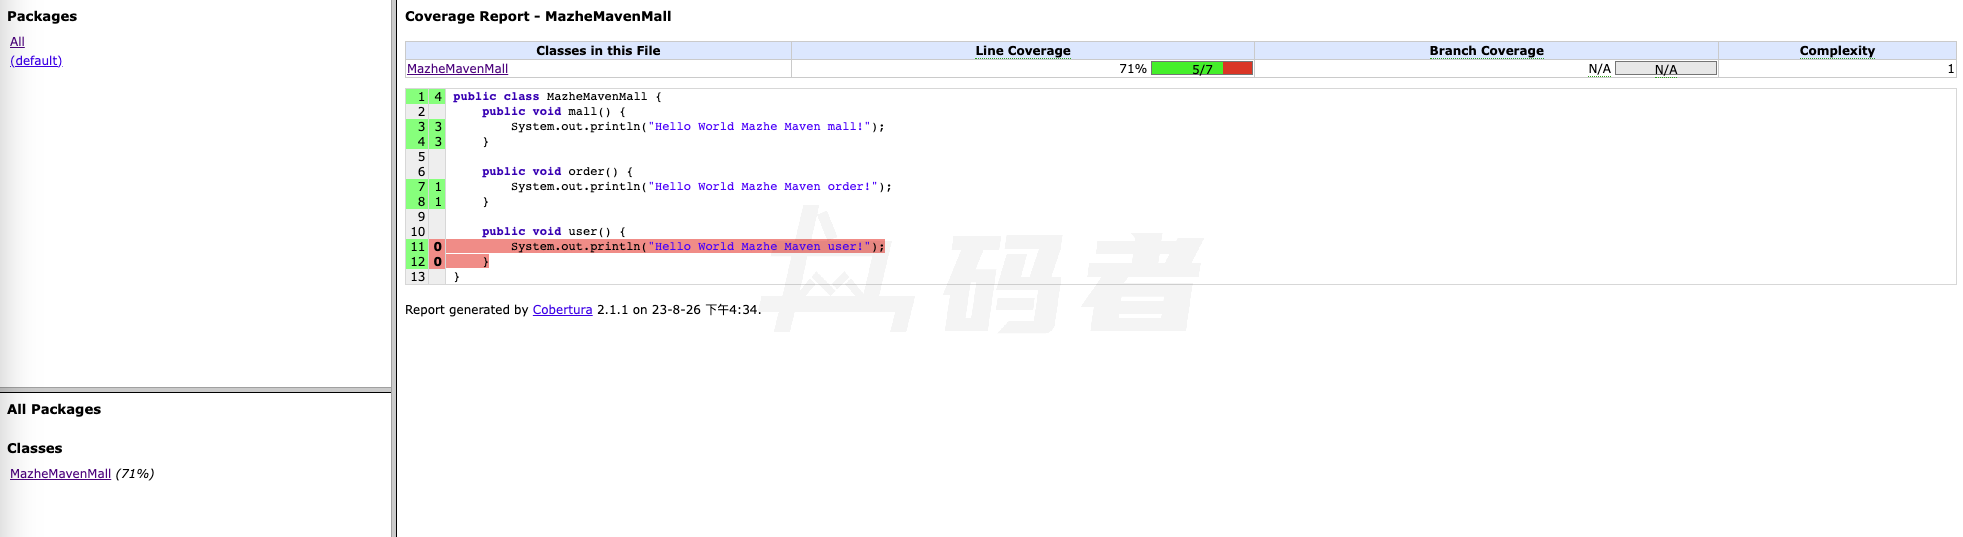Click MazheMavenMall link in coverage table
The width and height of the screenshot is (1963, 537).
(457, 69)
